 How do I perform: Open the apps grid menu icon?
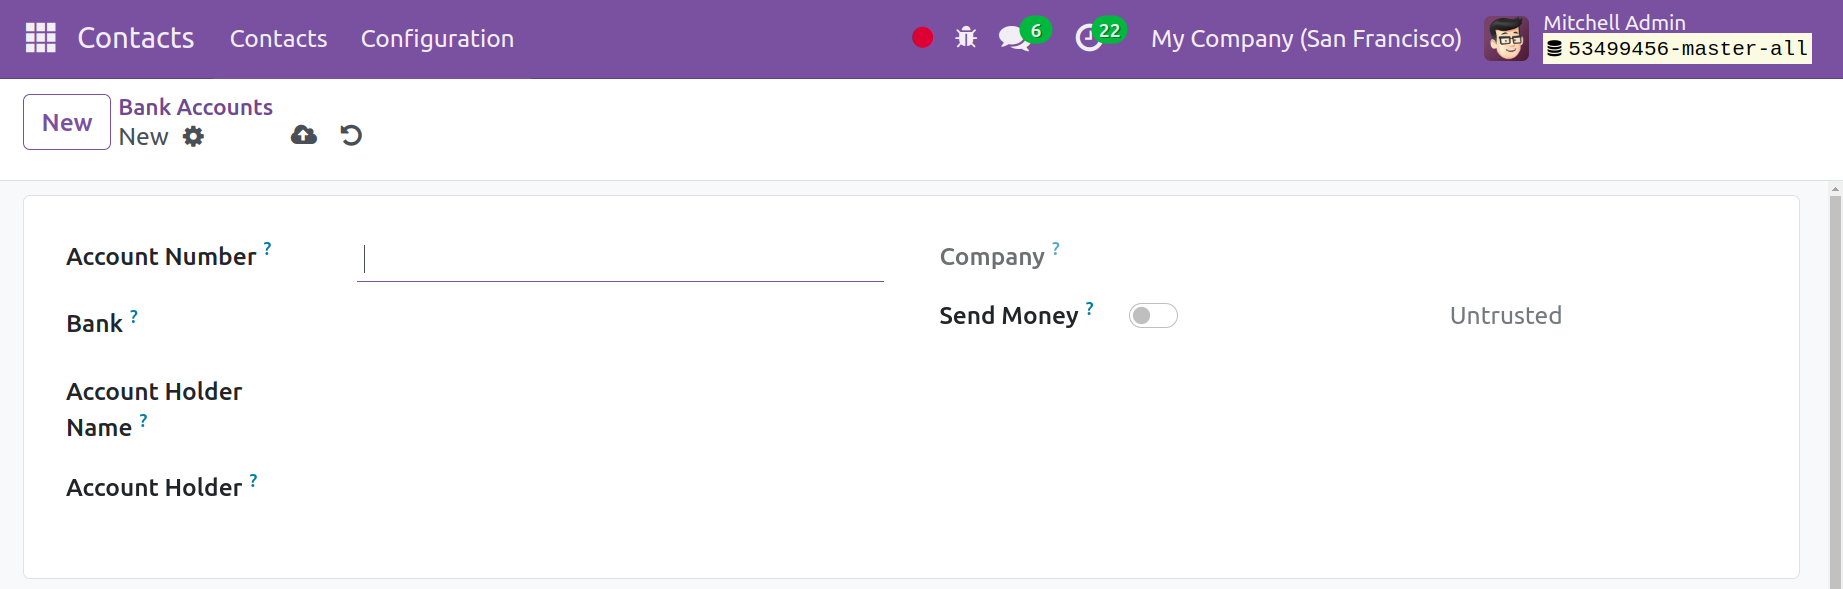(x=40, y=38)
